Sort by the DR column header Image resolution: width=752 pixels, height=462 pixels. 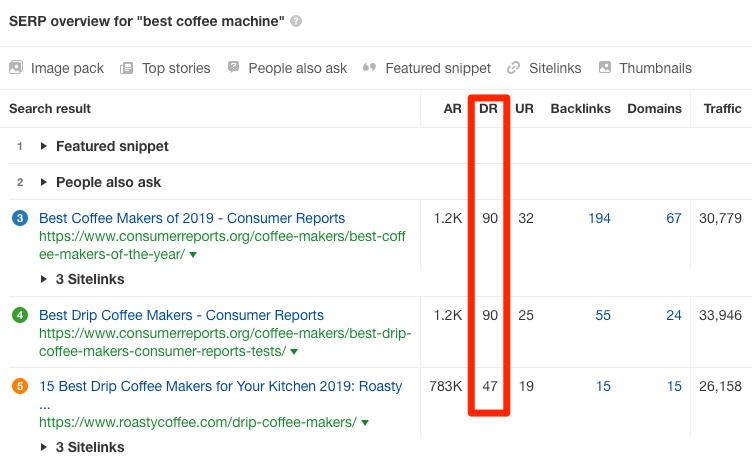tap(489, 108)
